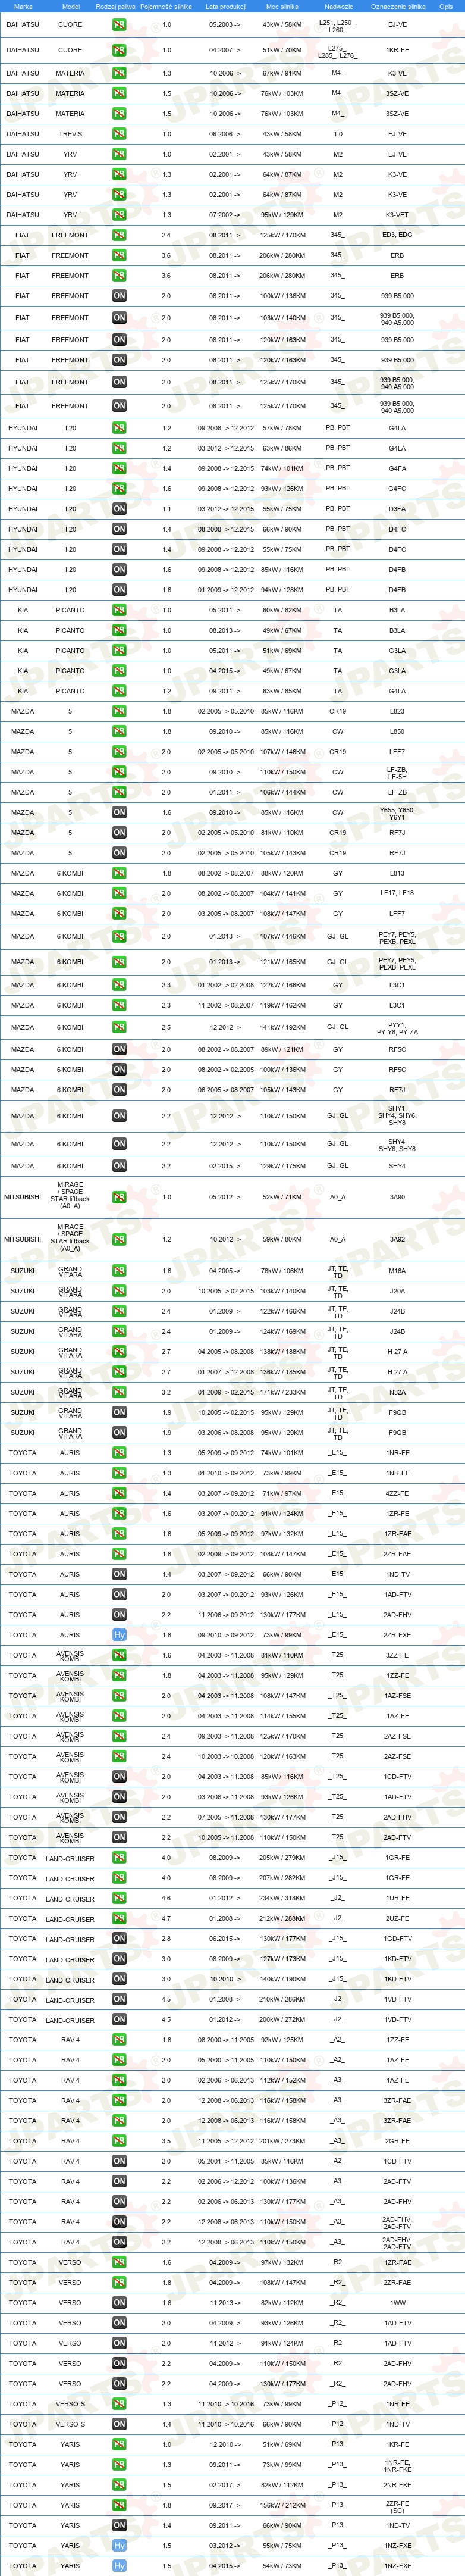Select engine code 4ZZ-FE
The image size is (465, 2576).
(x=397, y=1493)
